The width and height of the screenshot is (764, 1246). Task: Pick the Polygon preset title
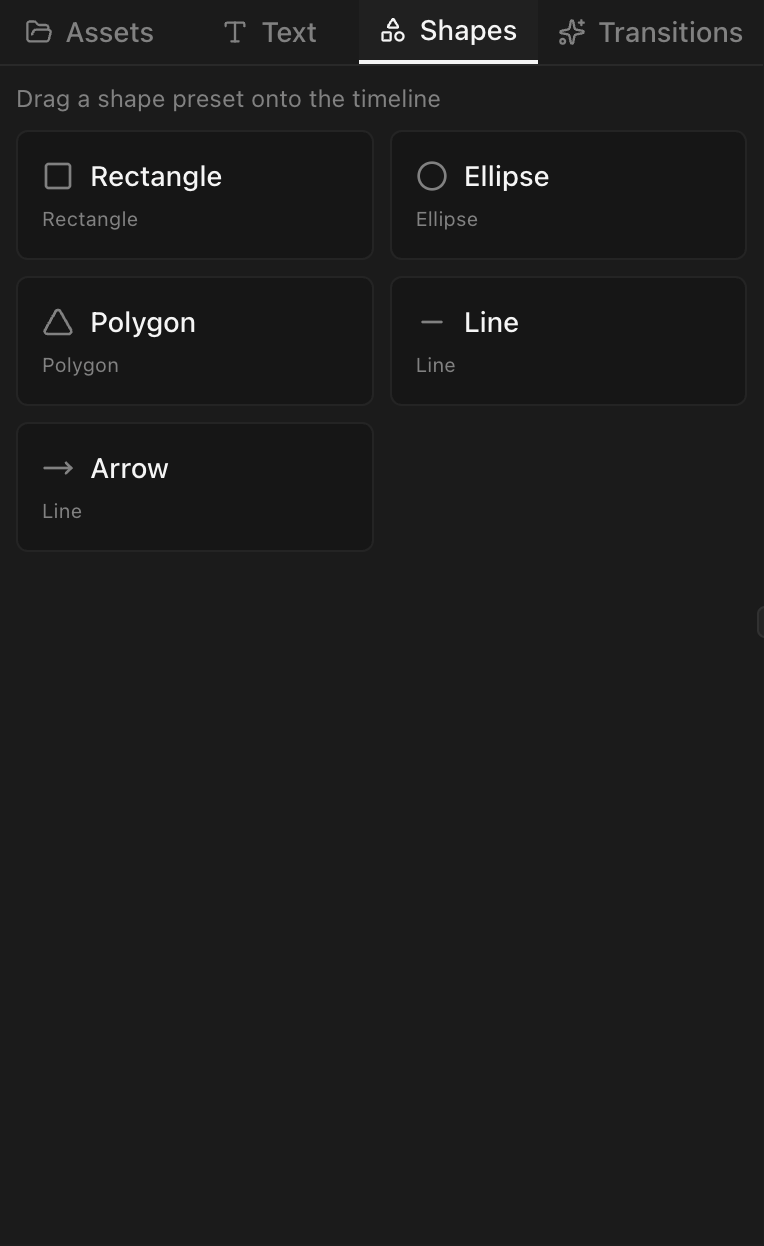[x=143, y=322]
